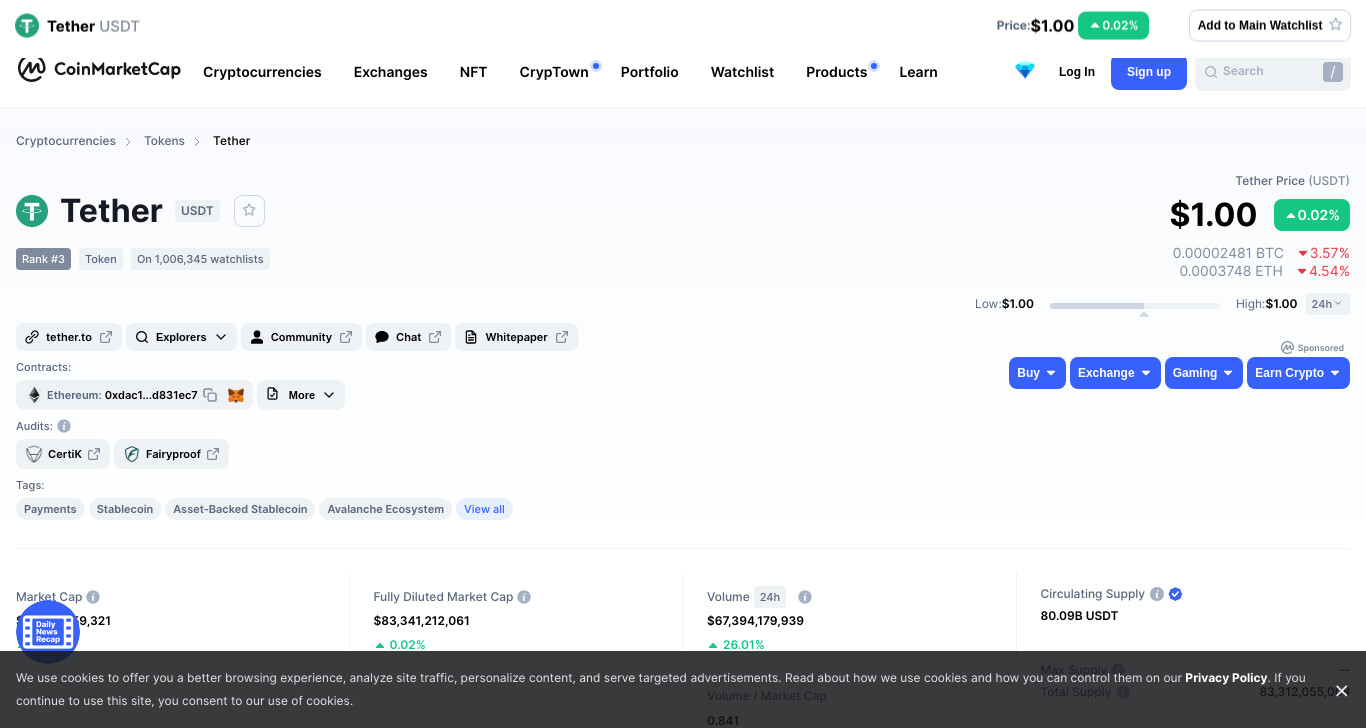Click Log In

pos(1077,72)
